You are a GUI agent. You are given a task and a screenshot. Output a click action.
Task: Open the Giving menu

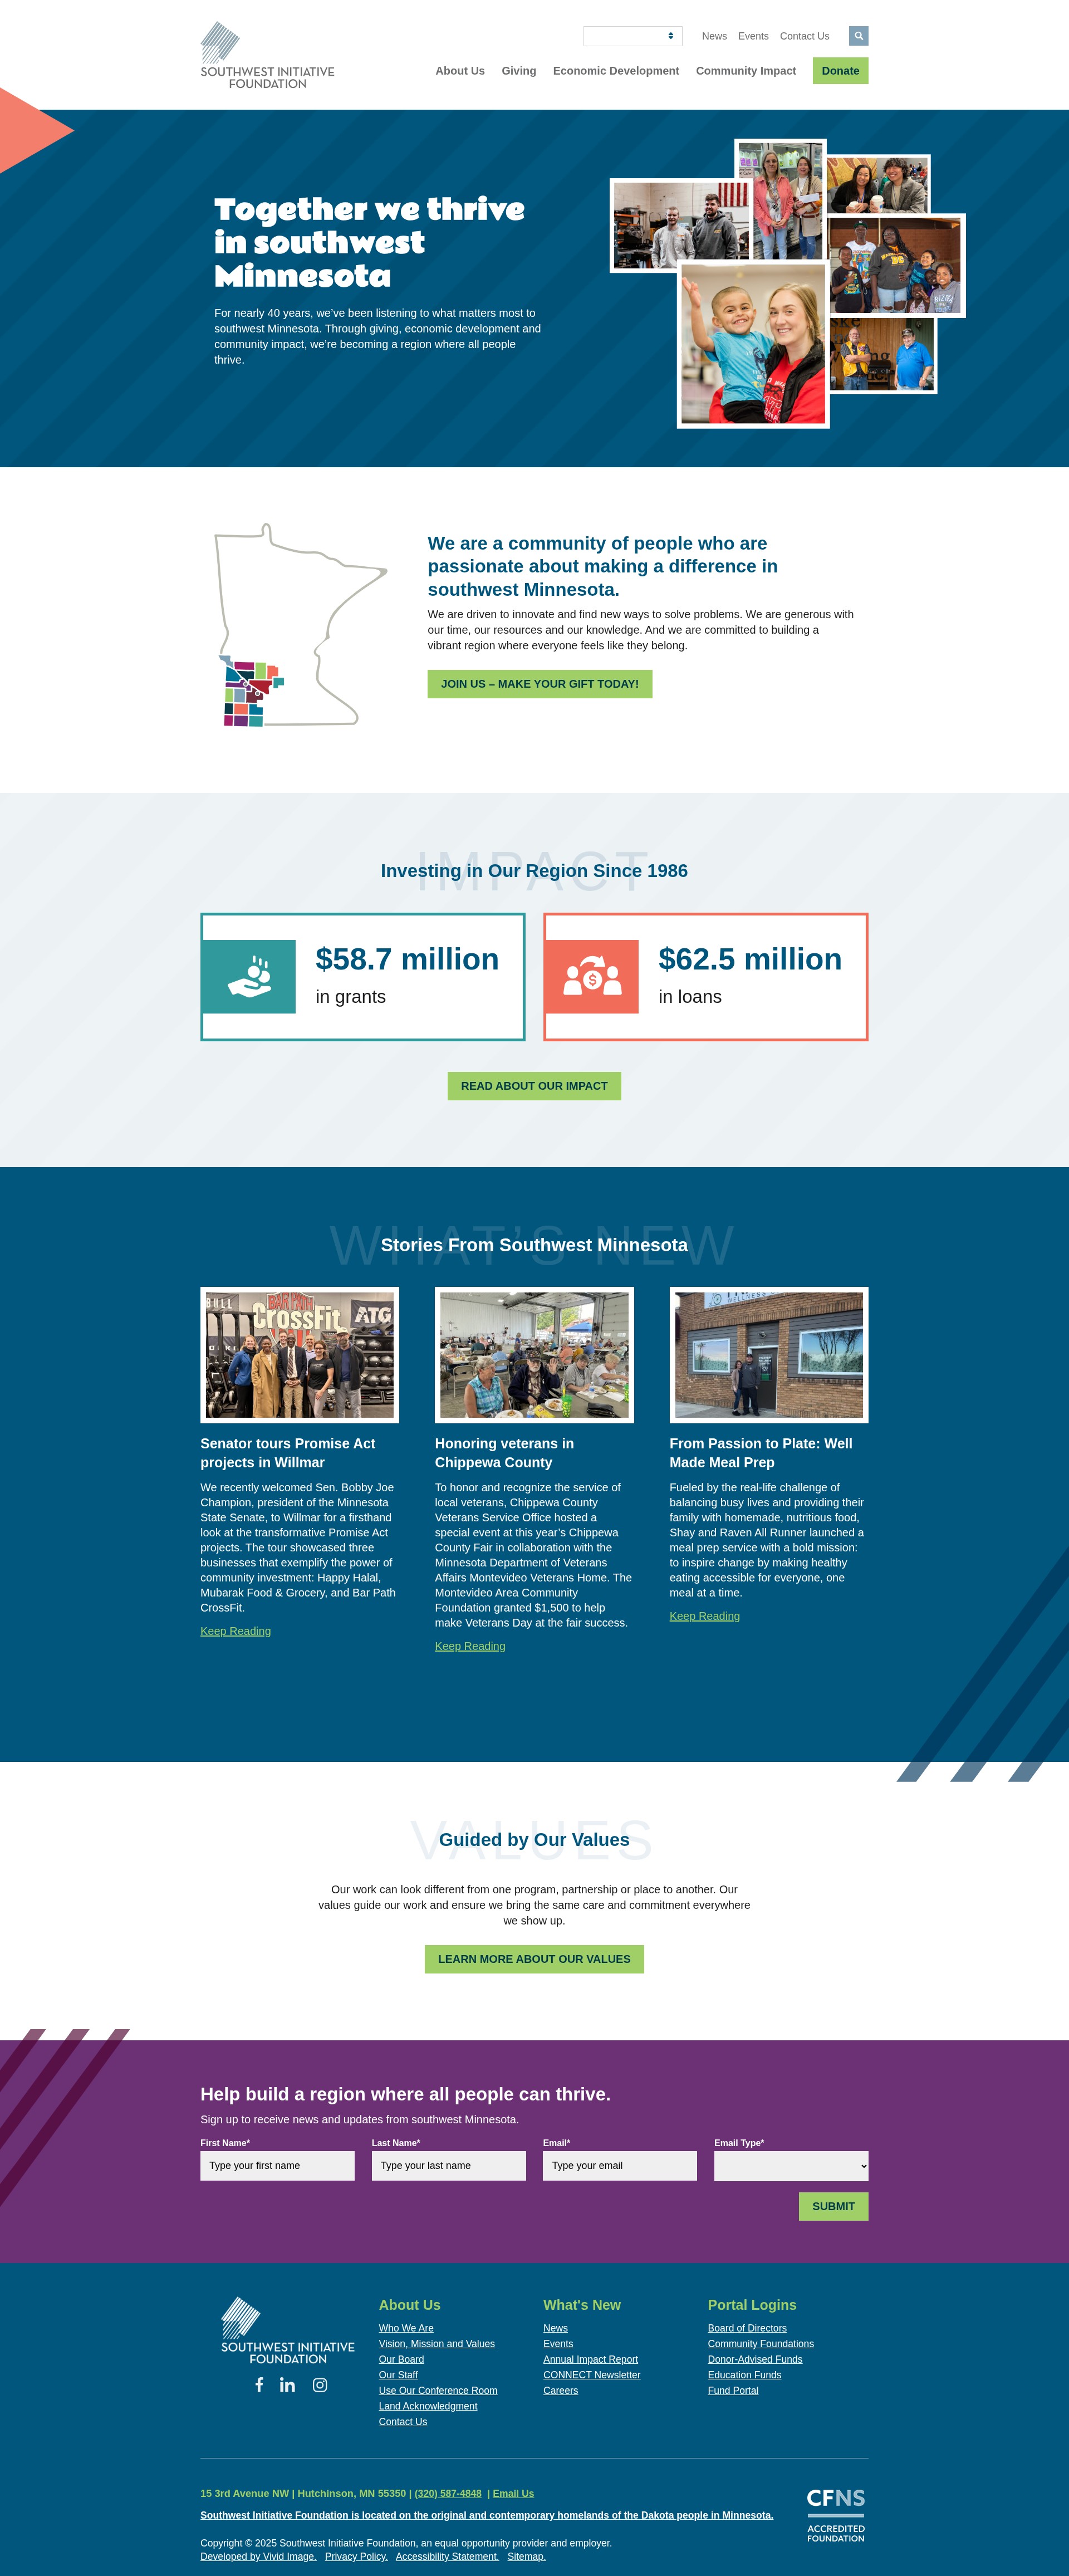pyautogui.click(x=519, y=71)
